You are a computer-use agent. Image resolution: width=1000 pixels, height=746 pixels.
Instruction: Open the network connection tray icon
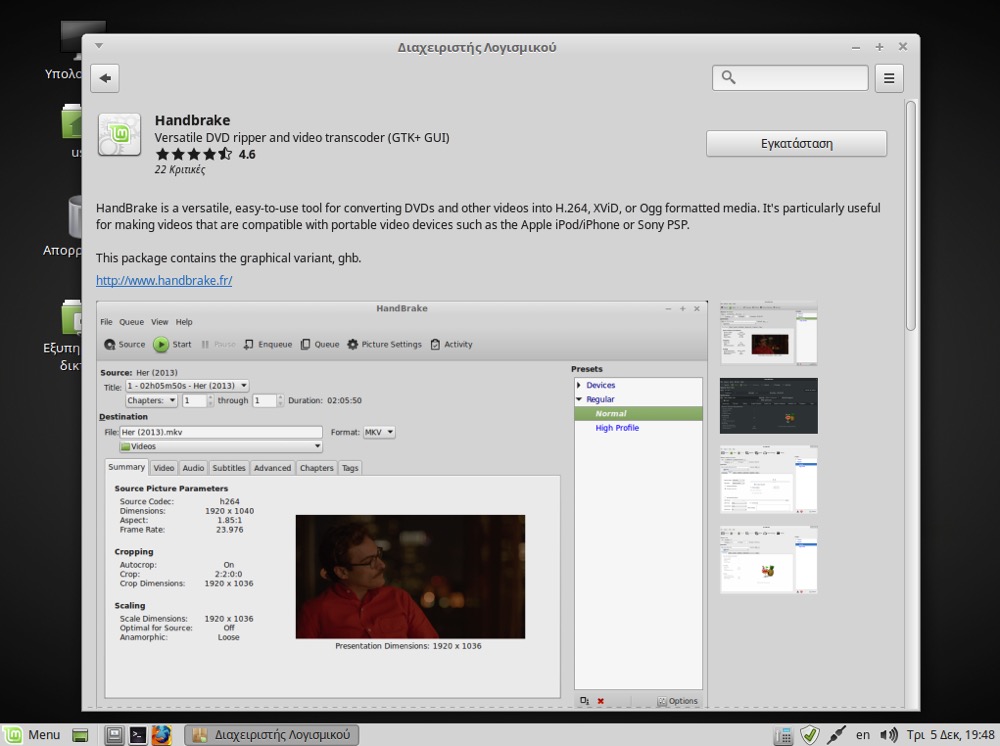click(835, 735)
